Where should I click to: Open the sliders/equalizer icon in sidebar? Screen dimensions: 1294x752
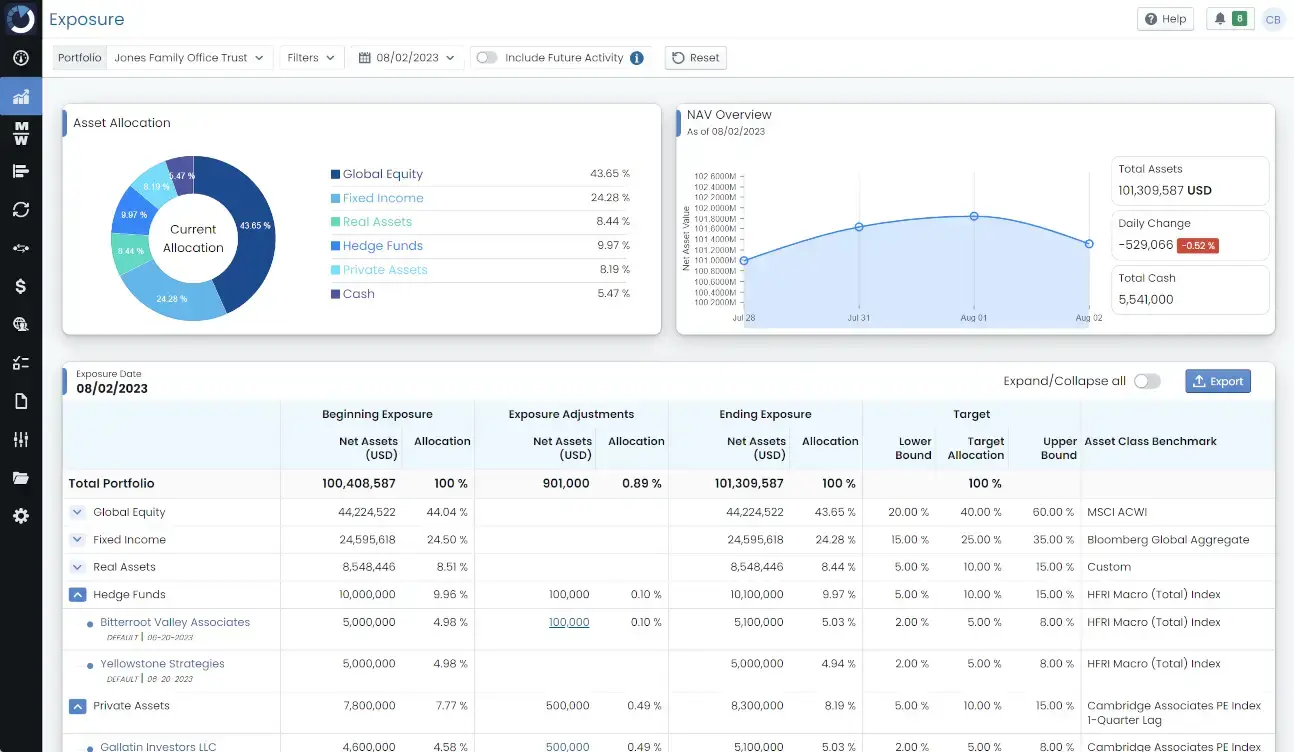[20, 440]
